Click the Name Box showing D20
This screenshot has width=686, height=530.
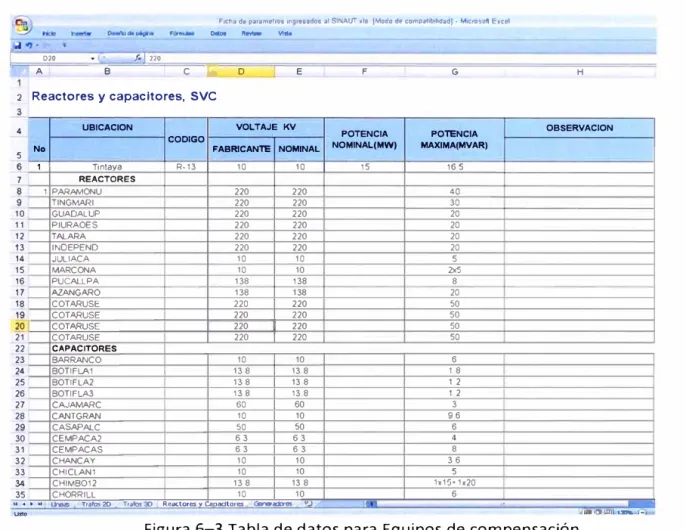[50, 58]
